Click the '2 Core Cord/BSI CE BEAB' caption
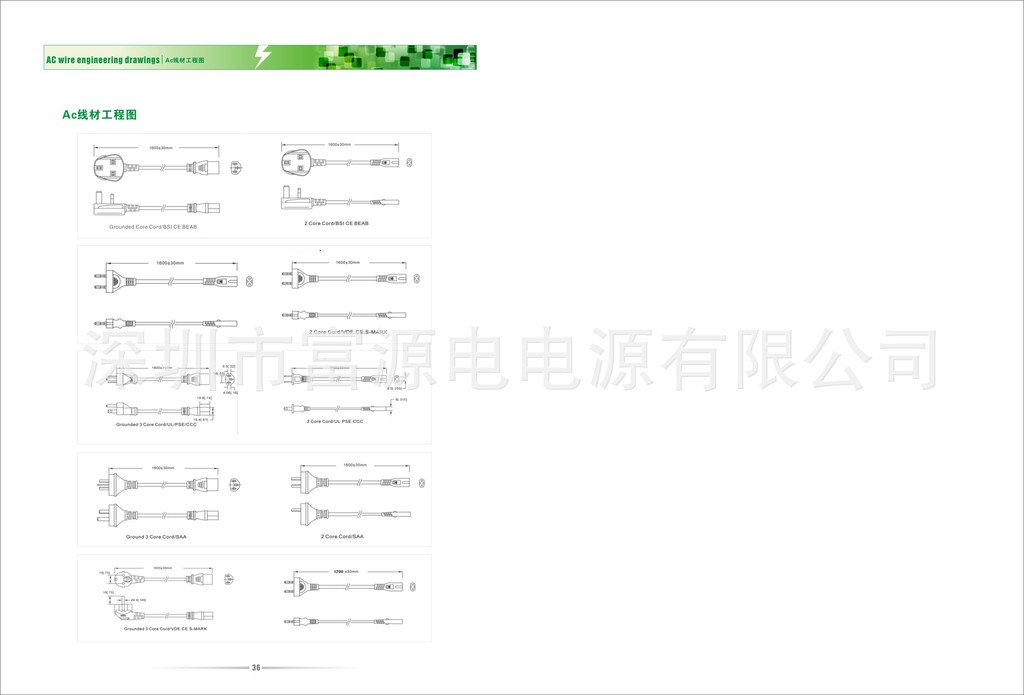 tap(336, 223)
